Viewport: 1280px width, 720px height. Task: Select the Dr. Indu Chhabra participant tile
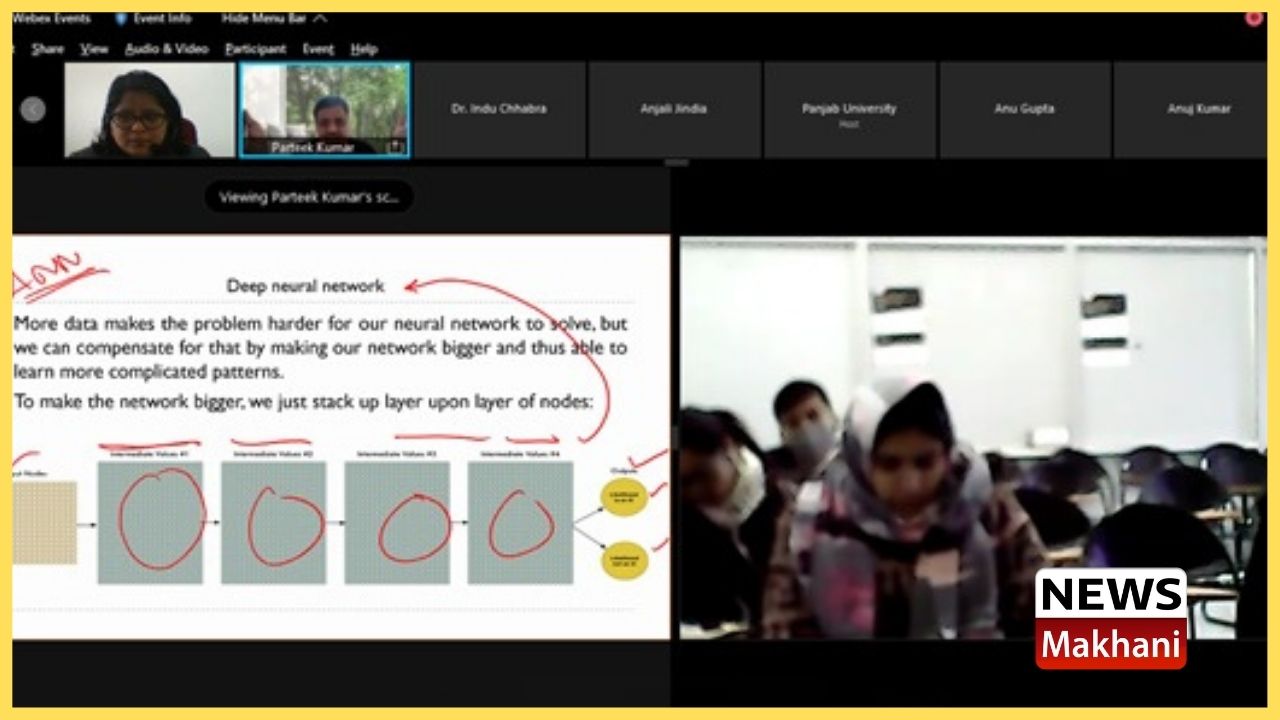click(501, 109)
